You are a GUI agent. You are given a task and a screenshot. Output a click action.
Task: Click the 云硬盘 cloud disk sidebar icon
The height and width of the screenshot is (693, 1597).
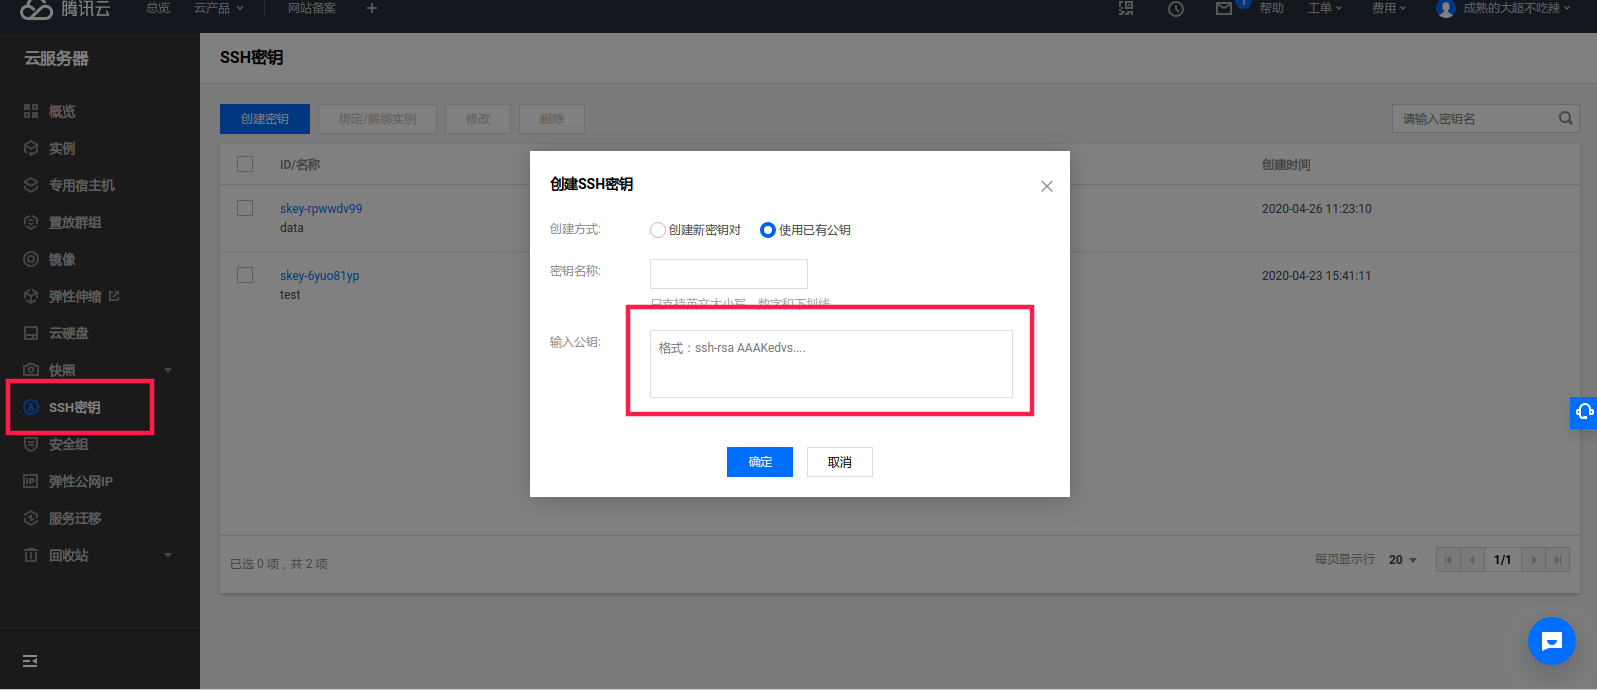tap(31, 333)
